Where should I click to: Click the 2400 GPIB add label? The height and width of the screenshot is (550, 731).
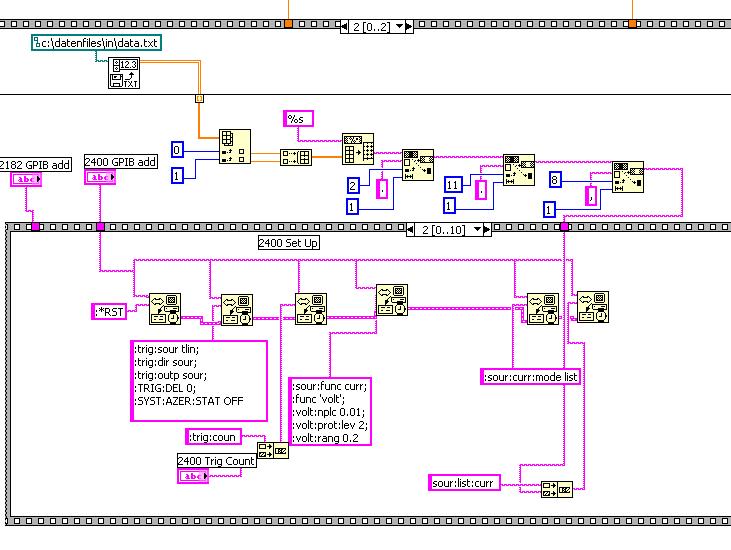click(121, 162)
